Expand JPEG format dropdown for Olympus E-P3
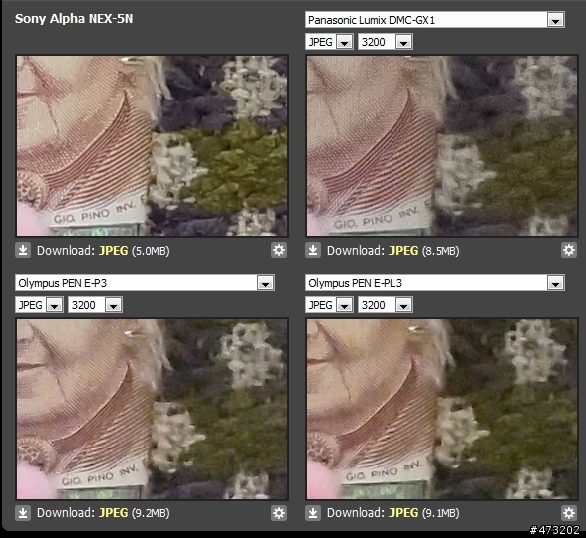This screenshot has height=538, width=586. pyautogui.click(x=39, y=305)
